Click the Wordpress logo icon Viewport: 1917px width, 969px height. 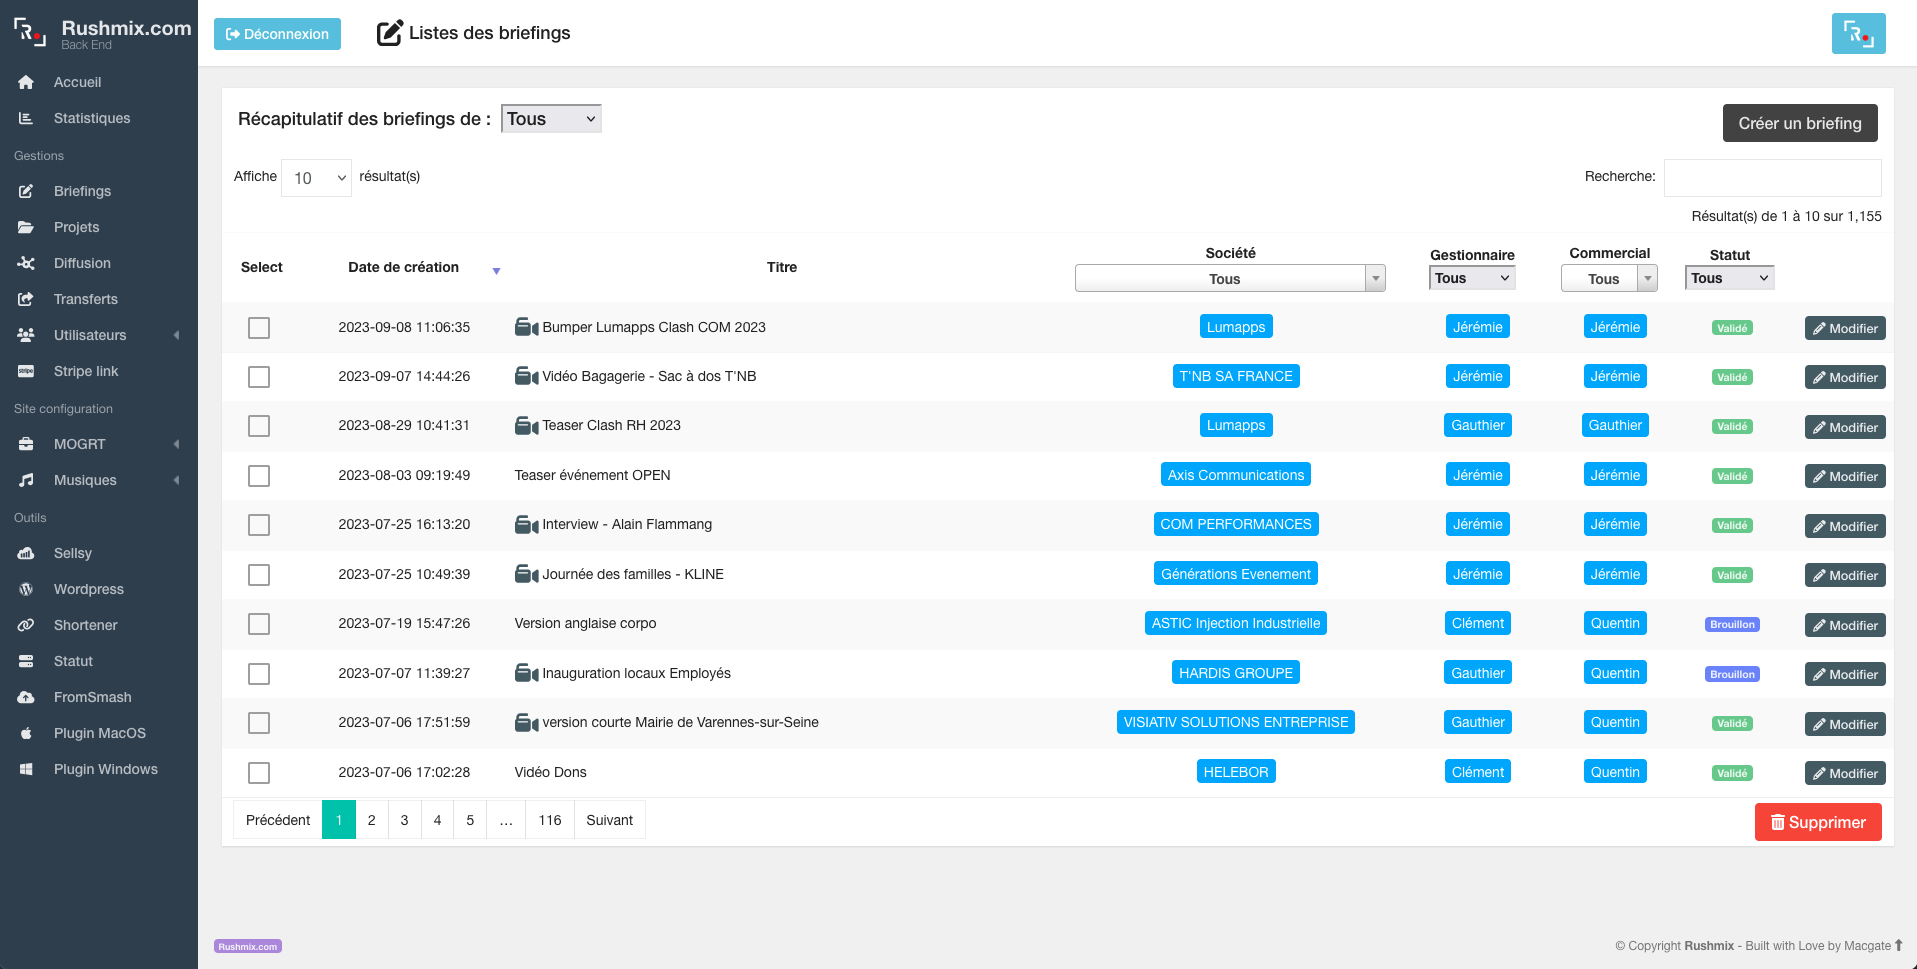pyautogui.click(x=26, y=589)
